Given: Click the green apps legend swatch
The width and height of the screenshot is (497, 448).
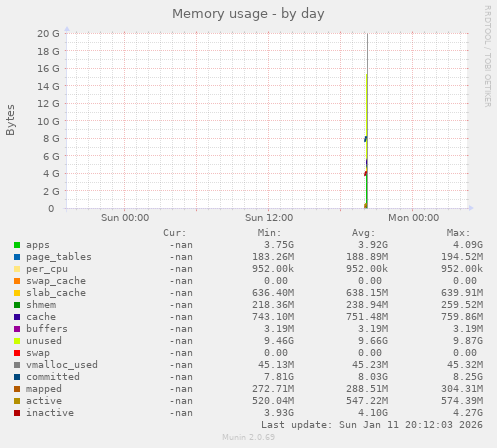Looking at the screenshot, I should 17,245.
